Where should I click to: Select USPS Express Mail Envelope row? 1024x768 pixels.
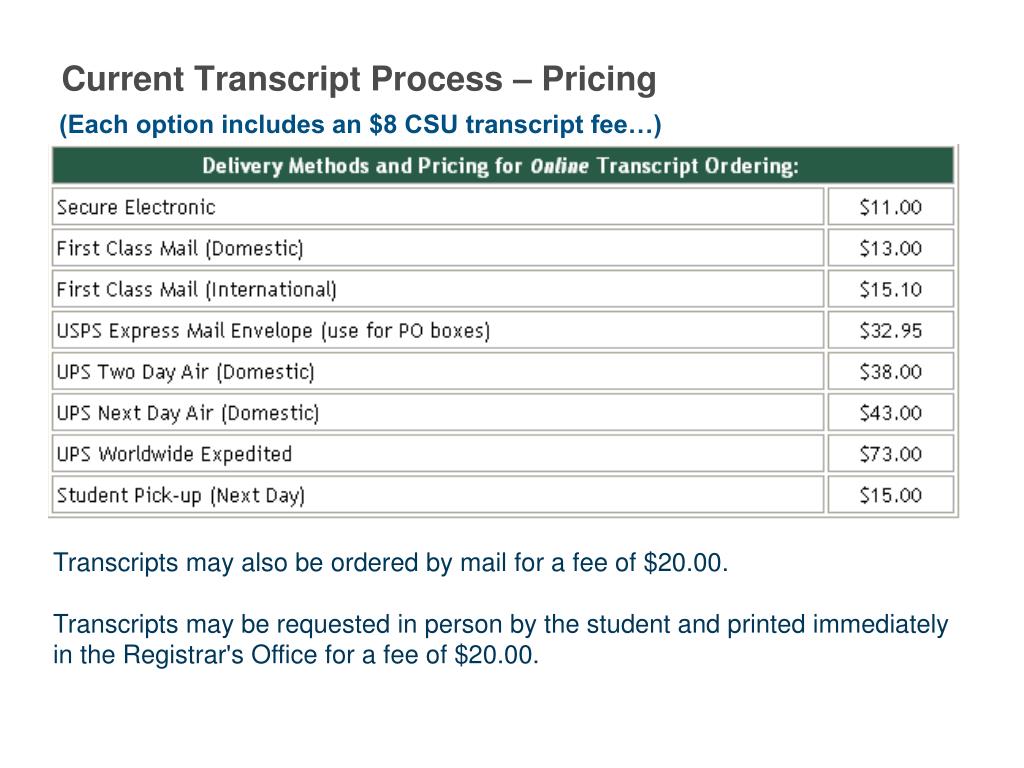point(273,330)
